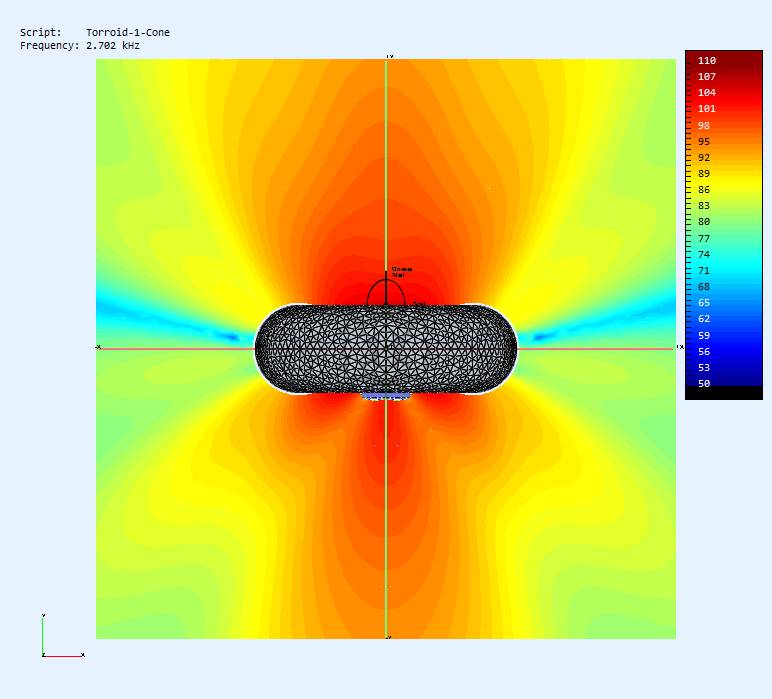Screen dimensions: 772x699
Task: Click the 53 label on color scale
Action: point(704,368)
